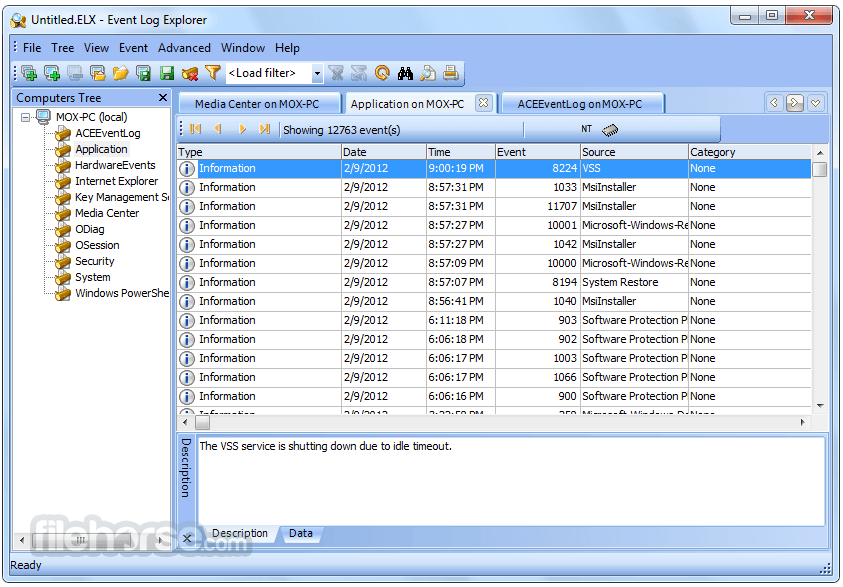Open a log file with the yellow folder icon
843x587 pixels.
(120, 73)
